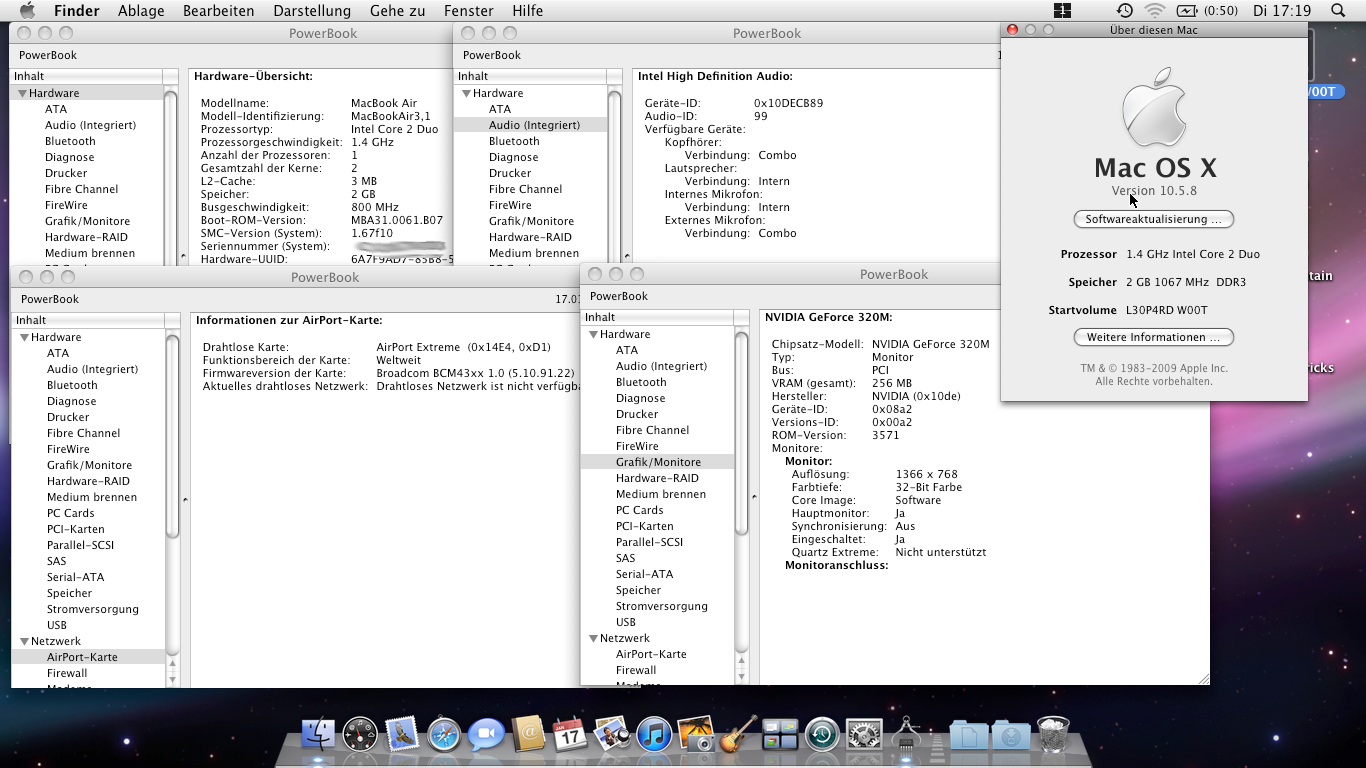Viewport: 1366px width, 768px height.
Task: Select FireWire in Hardware-Übersicht window
Action: tap(66, 205)
